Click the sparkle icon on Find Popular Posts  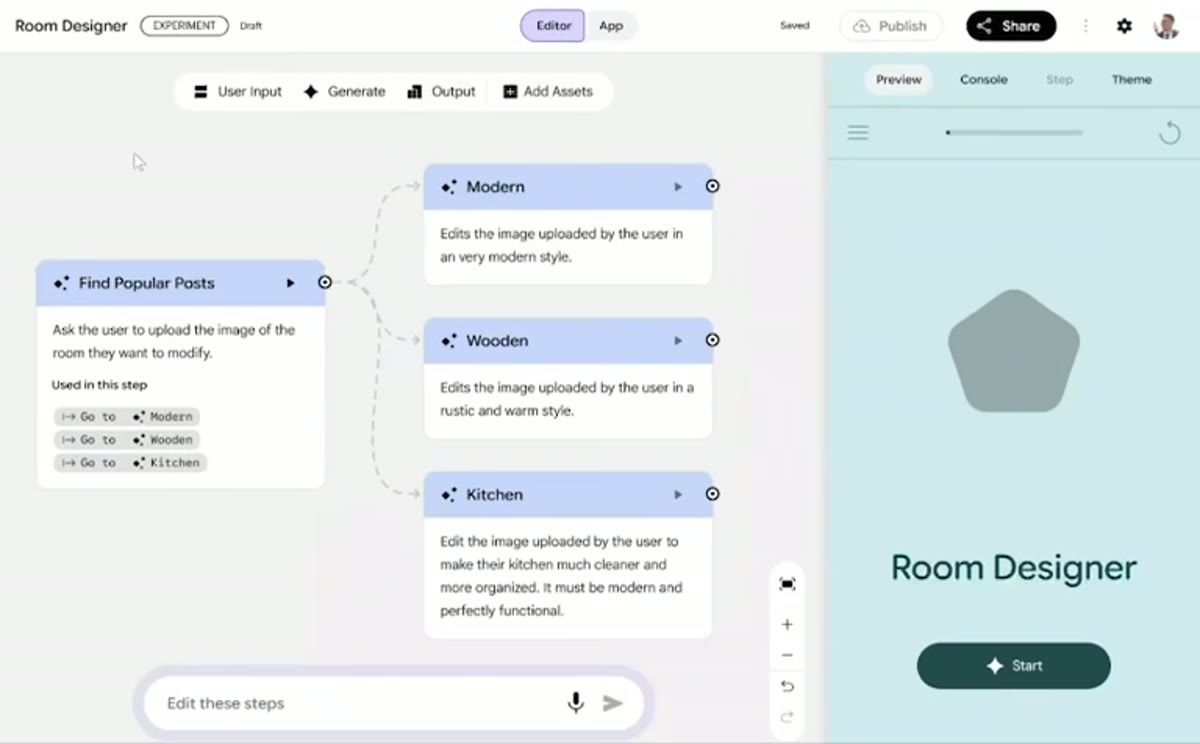click(62, 284)
